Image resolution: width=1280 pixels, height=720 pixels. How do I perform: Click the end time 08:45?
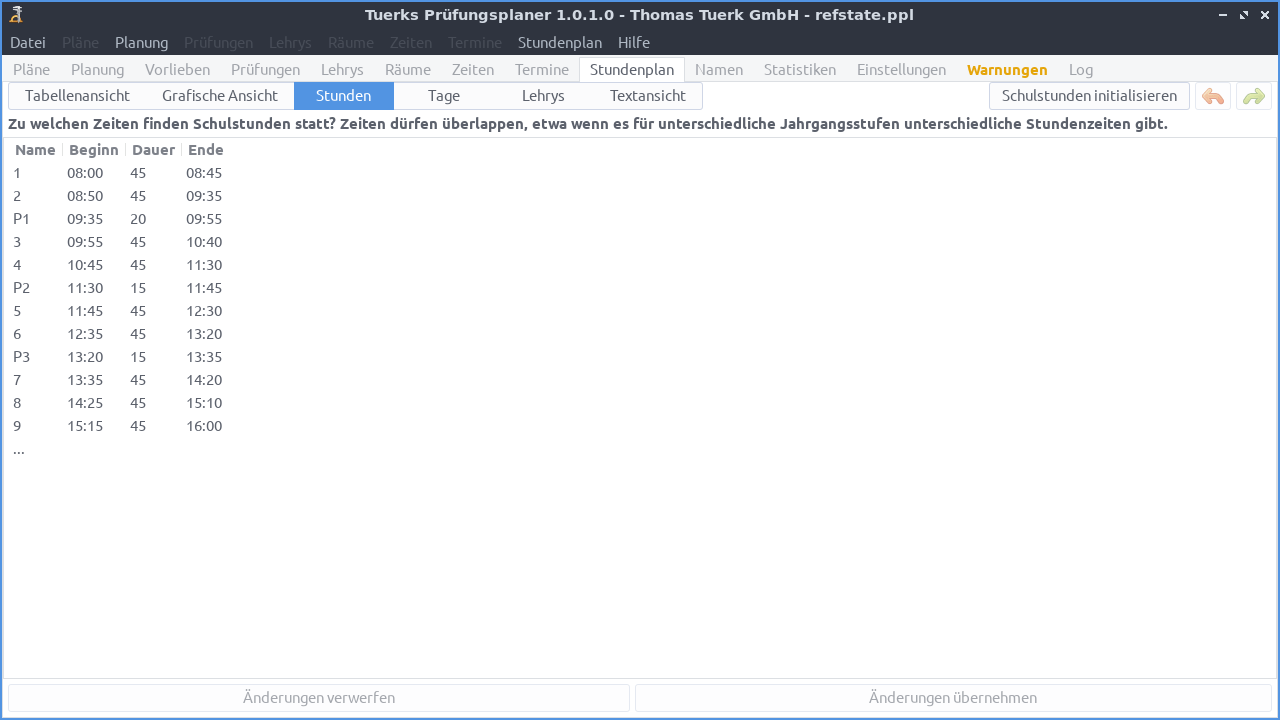[x=204, y=173]
